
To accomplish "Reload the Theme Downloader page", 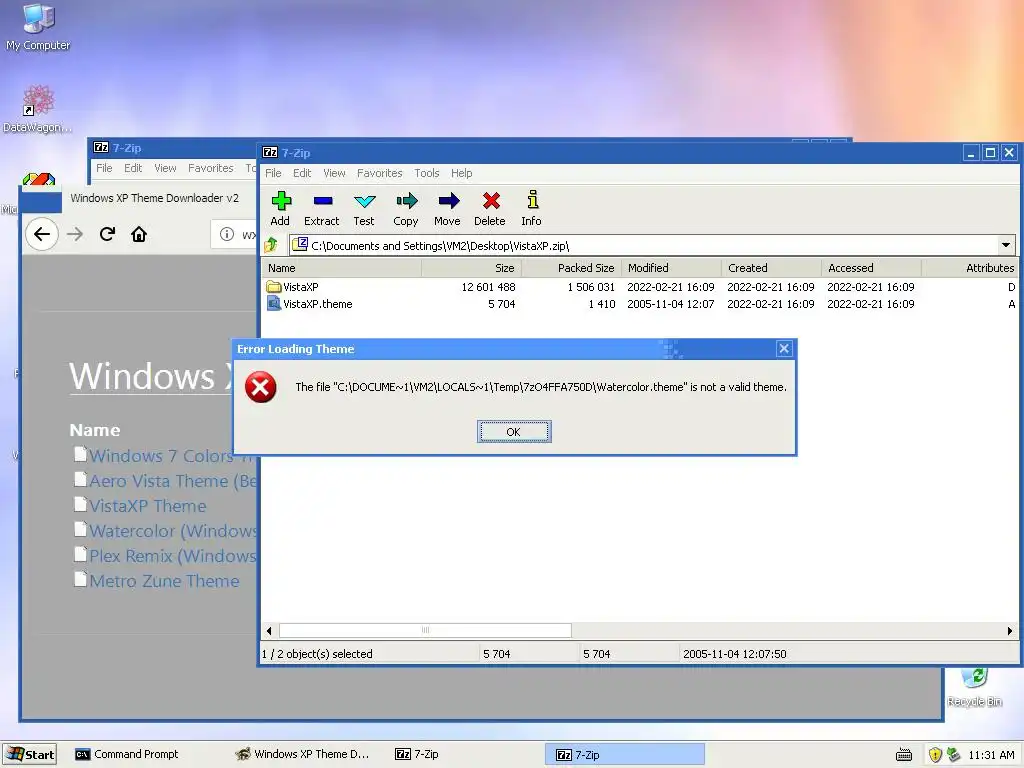I will (x=107, y=234).
